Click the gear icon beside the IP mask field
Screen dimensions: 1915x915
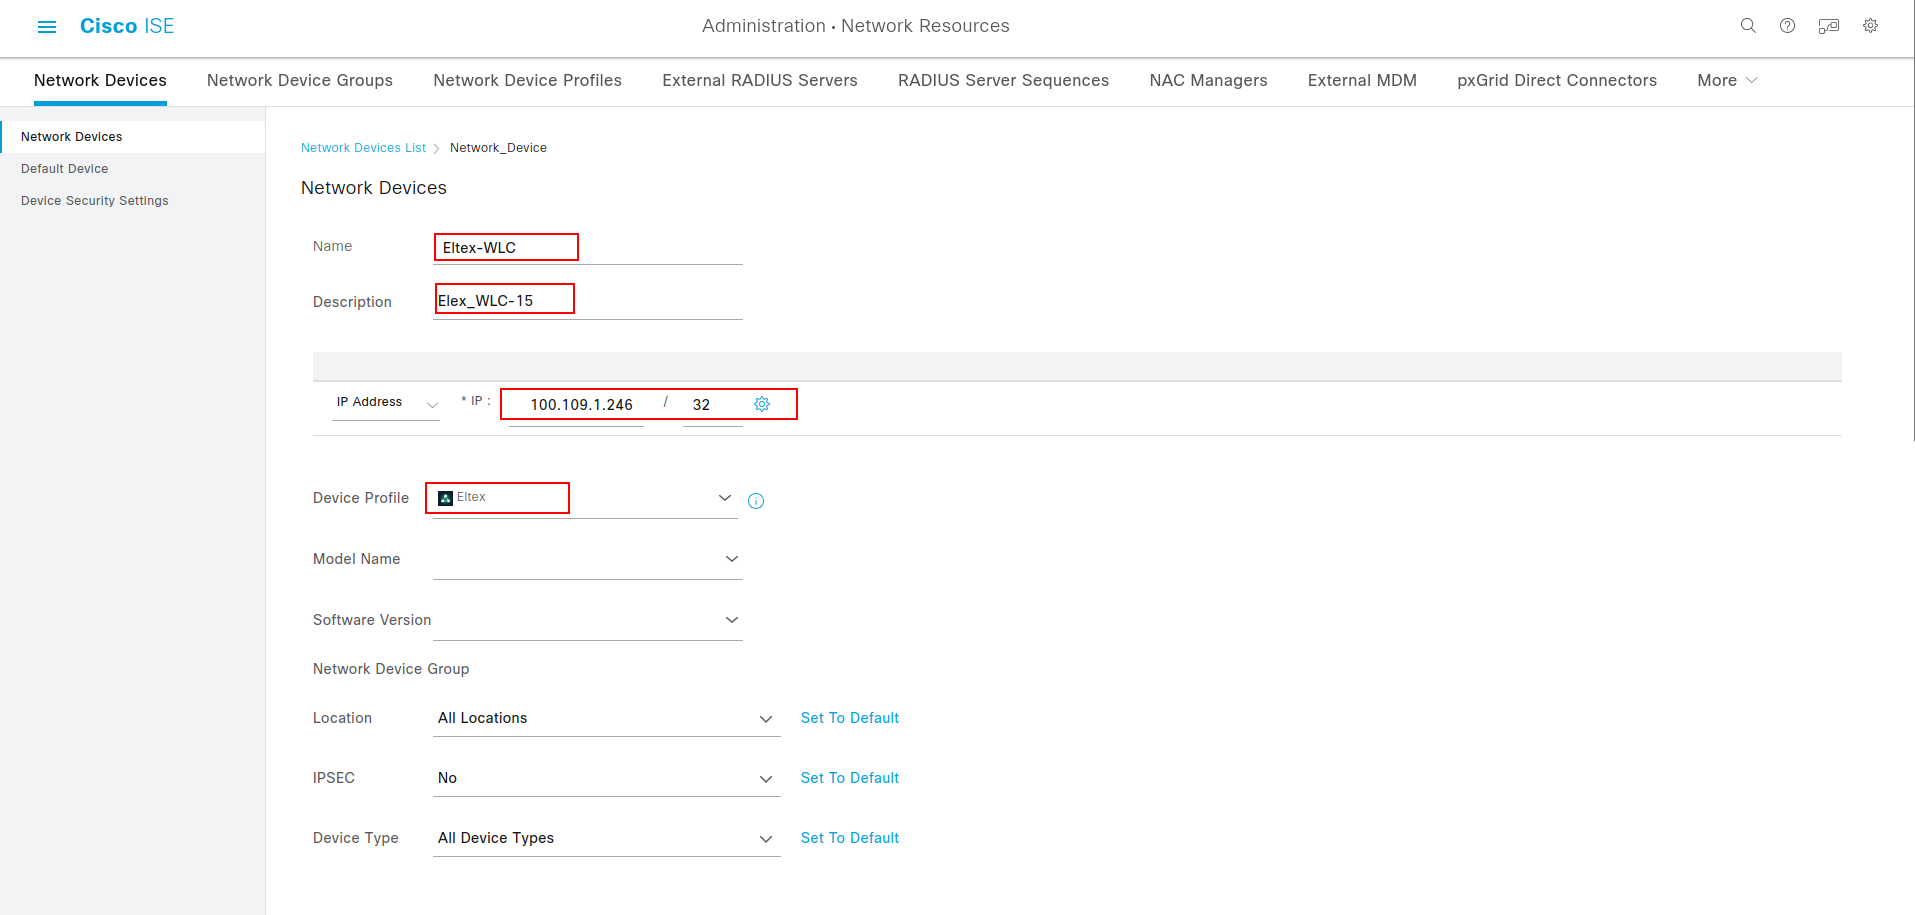762,404
